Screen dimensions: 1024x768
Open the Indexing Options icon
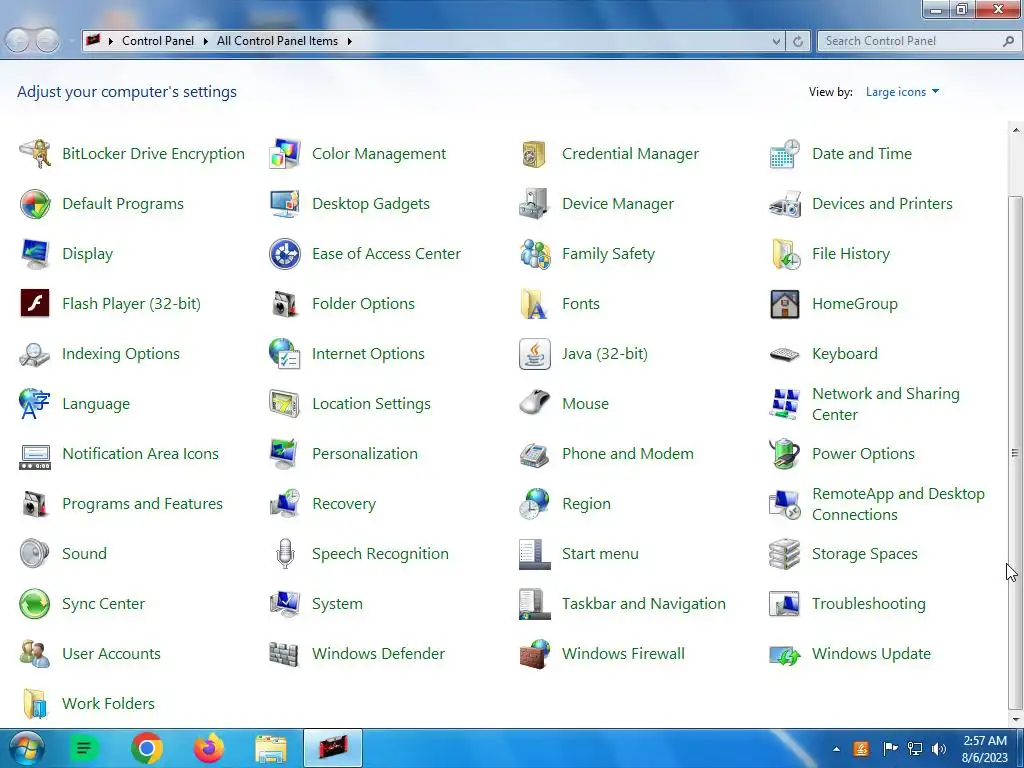[35, 354]
